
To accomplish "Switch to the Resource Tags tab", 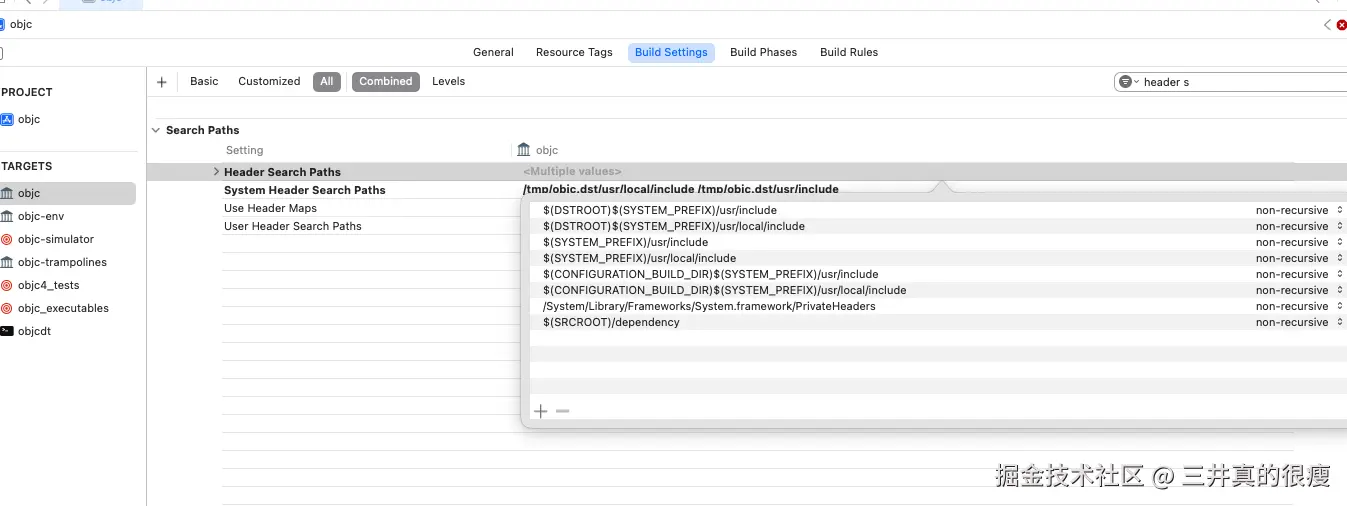I will 574,52.
